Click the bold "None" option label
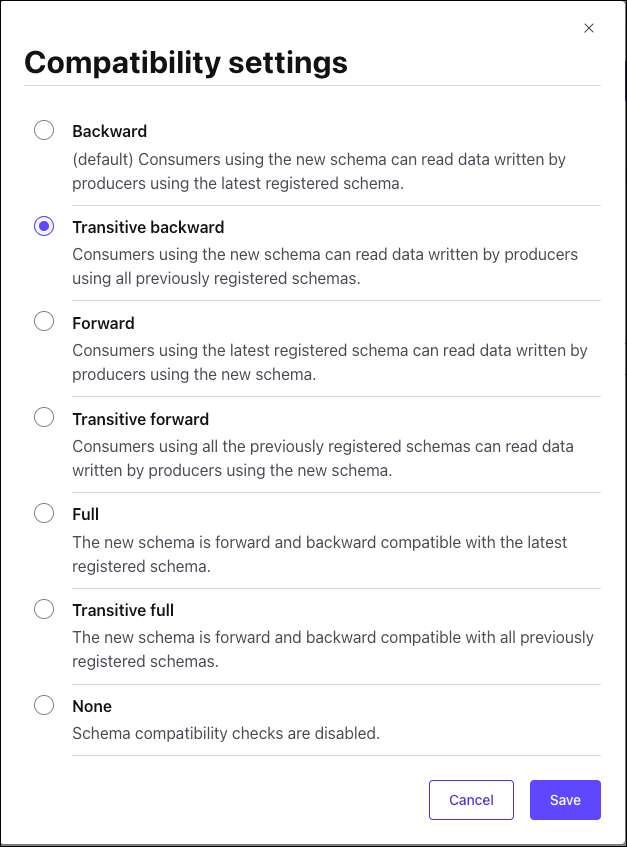 (x=92, y=706)
